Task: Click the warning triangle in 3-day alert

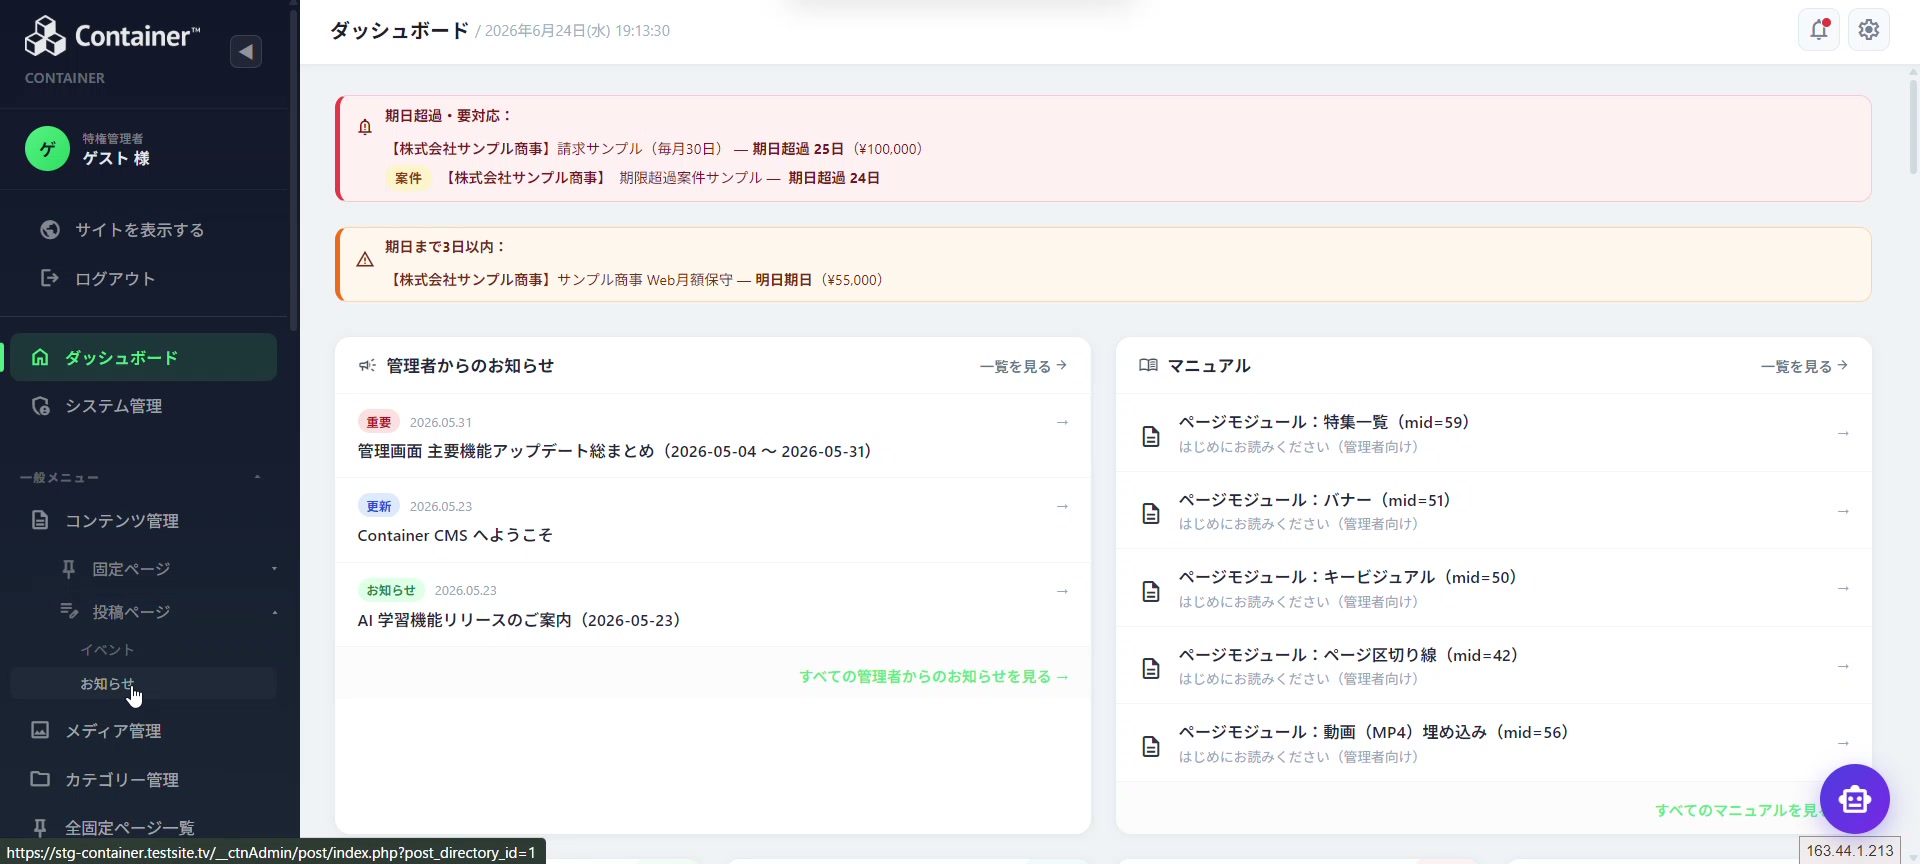Action: coord(365,259)
